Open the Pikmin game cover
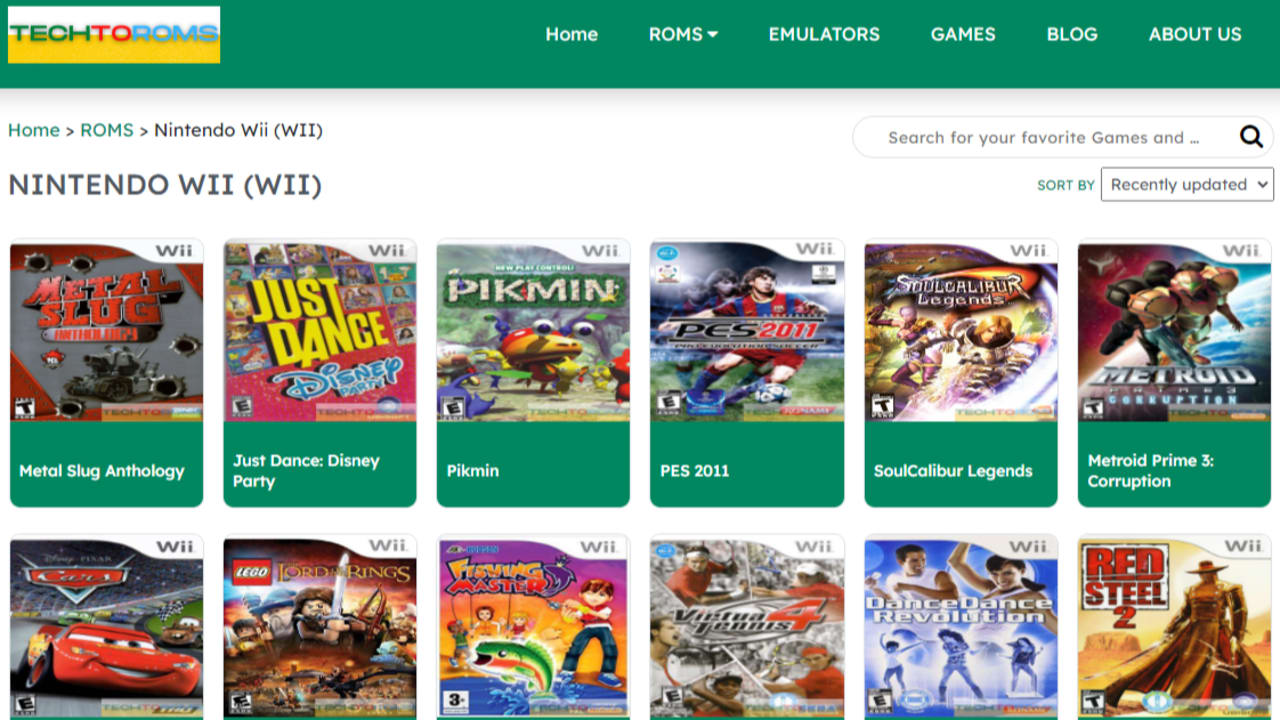This screenshot has width=1280, height=720. (x=533, y=331)
